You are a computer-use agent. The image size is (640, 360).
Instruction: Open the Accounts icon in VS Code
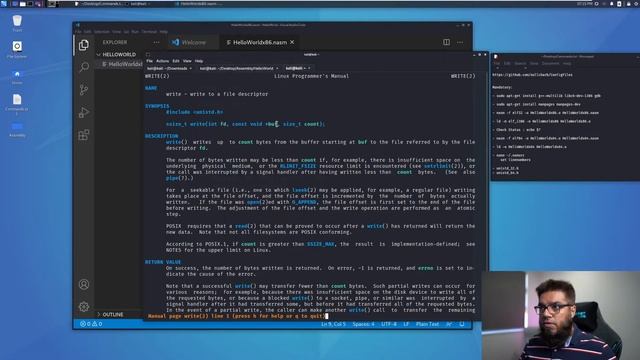click(84, 284)
